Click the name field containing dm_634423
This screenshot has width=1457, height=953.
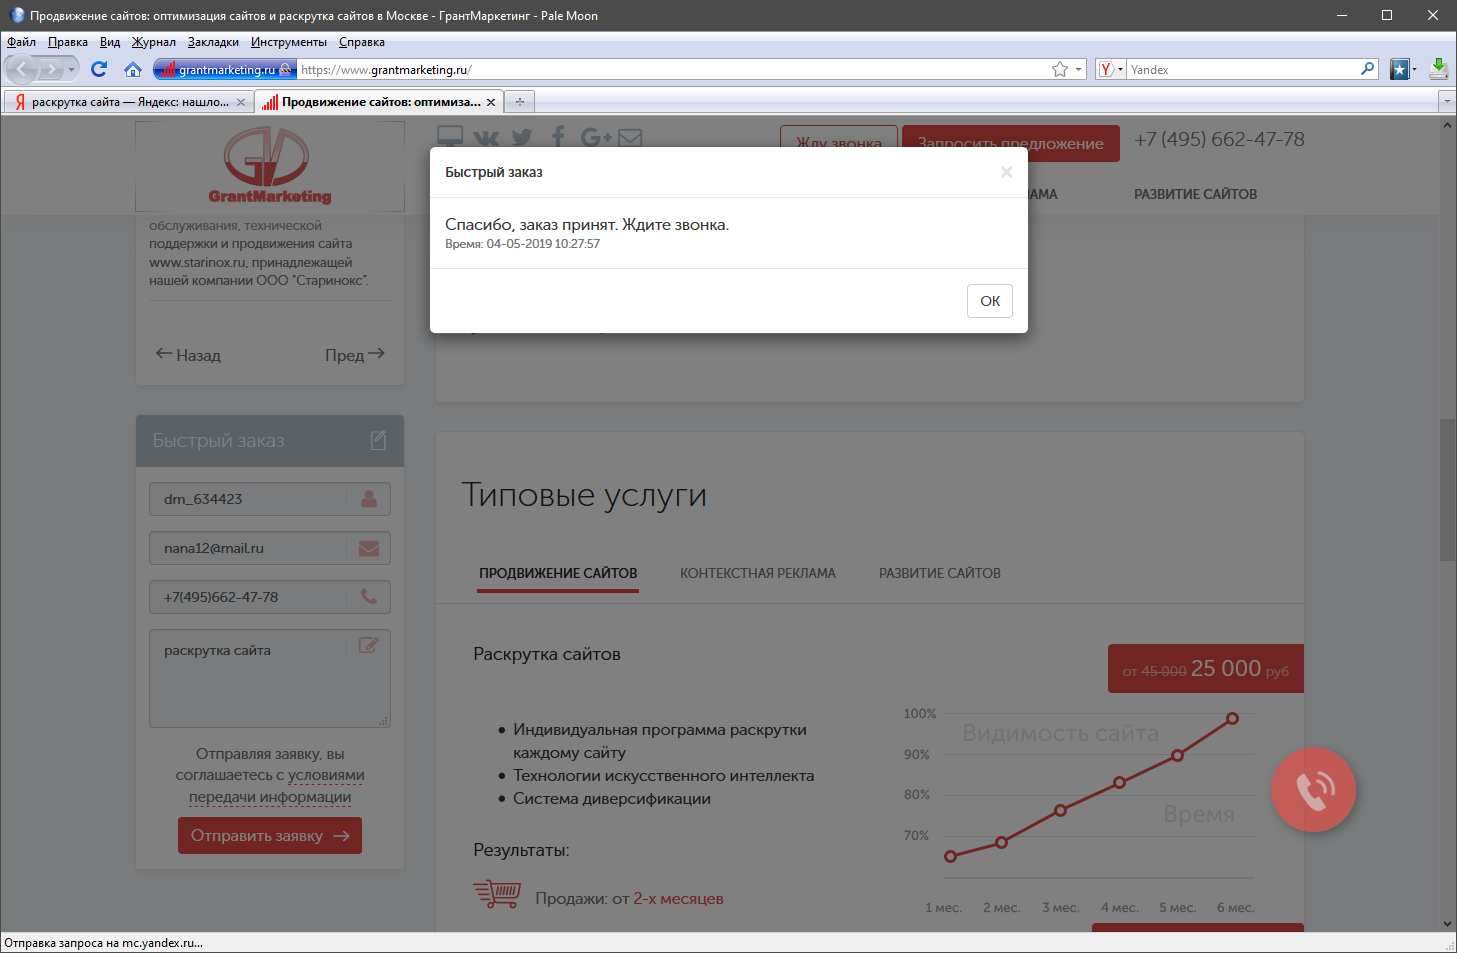pyautogui.click(x=270, y=499)
